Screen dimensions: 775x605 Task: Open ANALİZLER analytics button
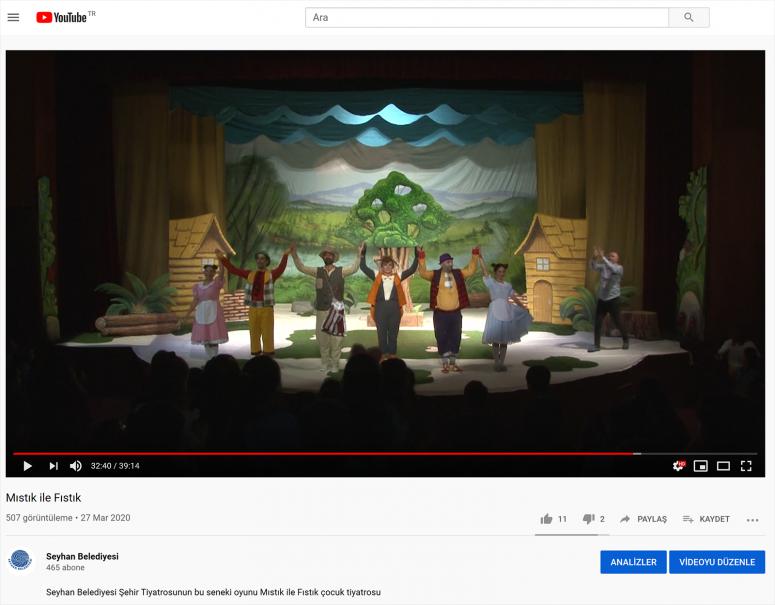point(633,562)
